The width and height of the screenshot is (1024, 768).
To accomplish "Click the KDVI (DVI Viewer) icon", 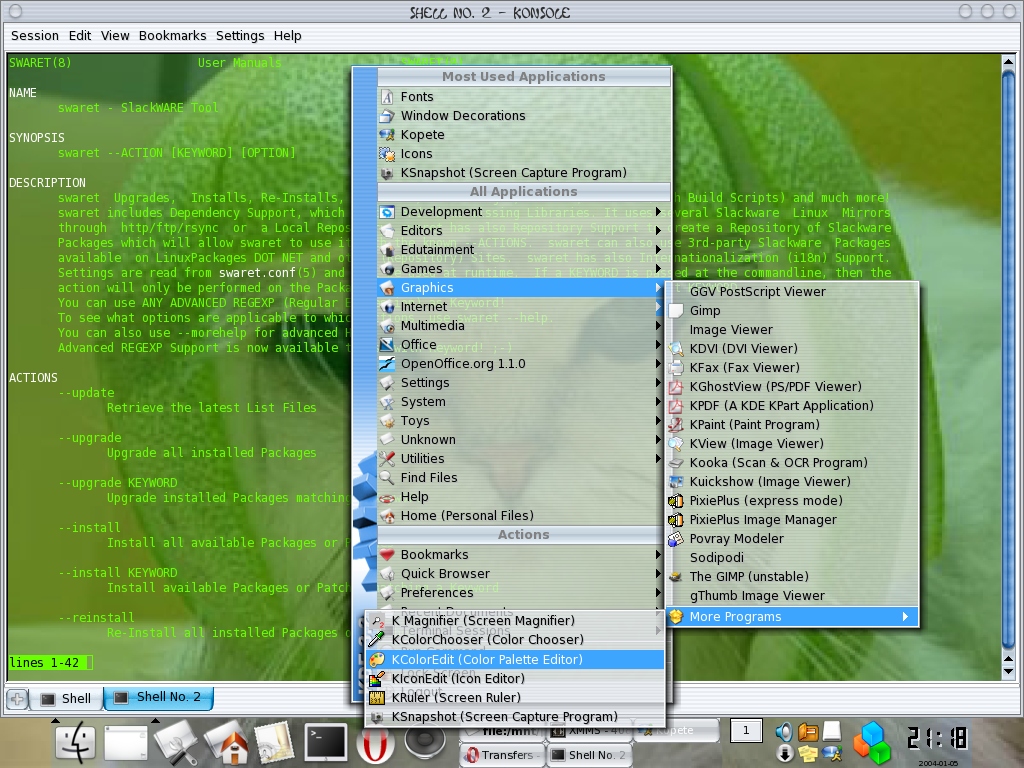I will 677,349.
